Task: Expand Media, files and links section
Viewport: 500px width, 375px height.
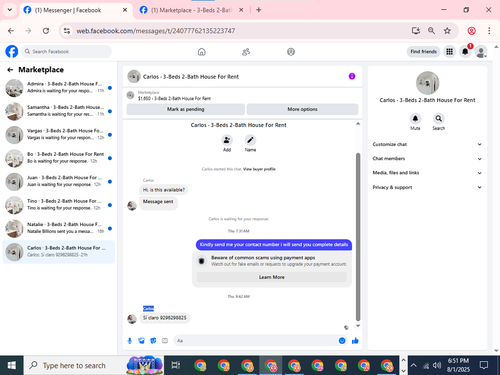Action: [427, 173]
